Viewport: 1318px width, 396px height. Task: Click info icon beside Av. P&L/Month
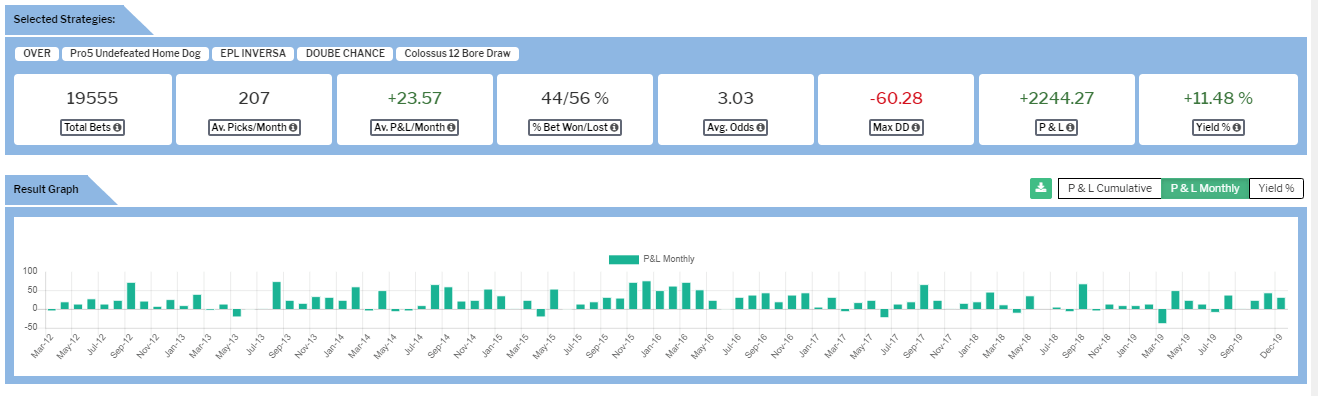451,128
